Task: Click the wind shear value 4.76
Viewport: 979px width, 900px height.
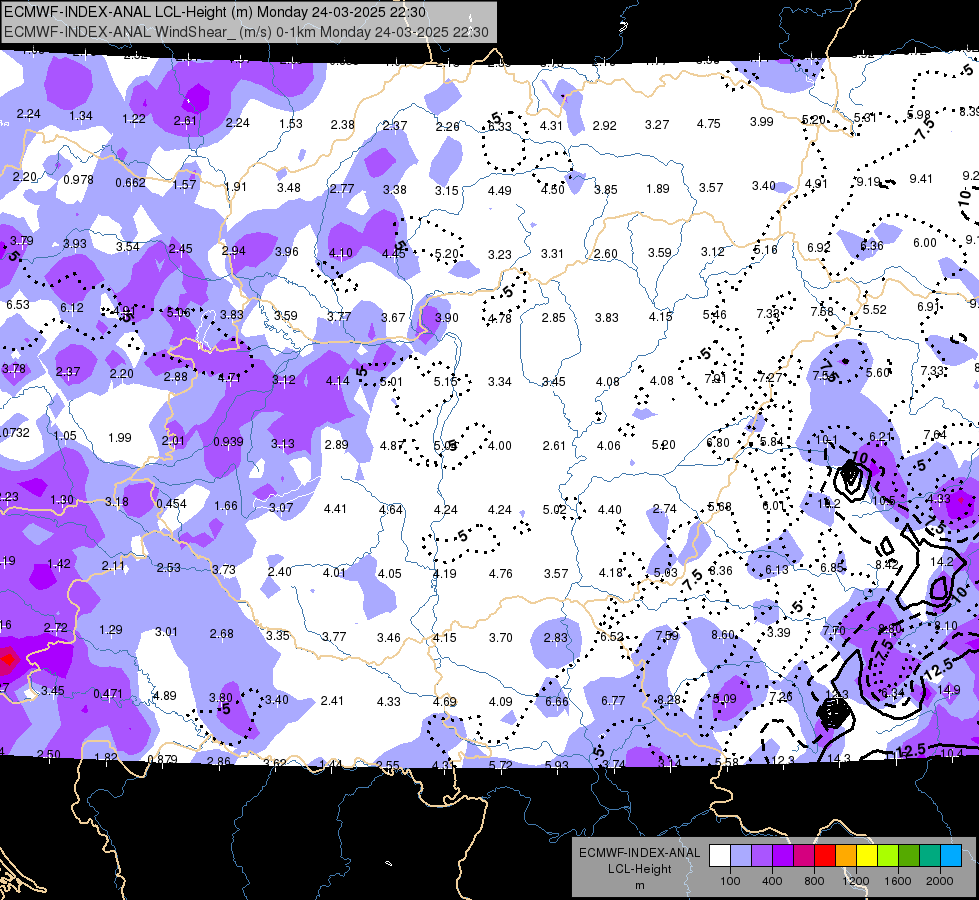Action: pos(500,573)
